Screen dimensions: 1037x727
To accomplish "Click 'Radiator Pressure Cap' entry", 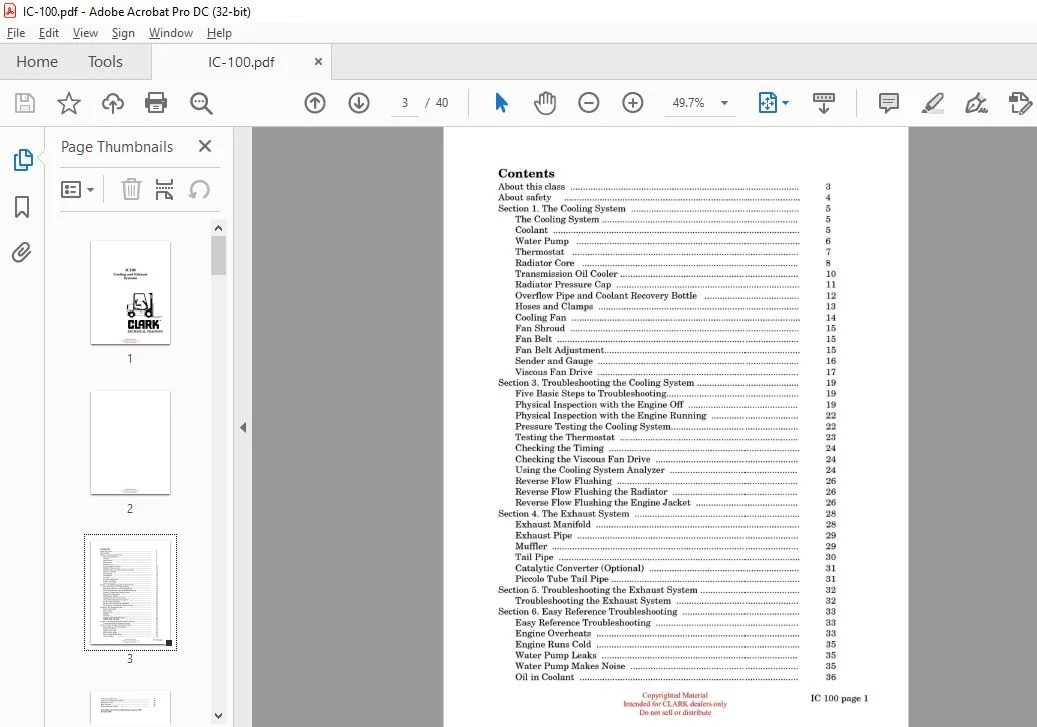I will pos(563,284).
